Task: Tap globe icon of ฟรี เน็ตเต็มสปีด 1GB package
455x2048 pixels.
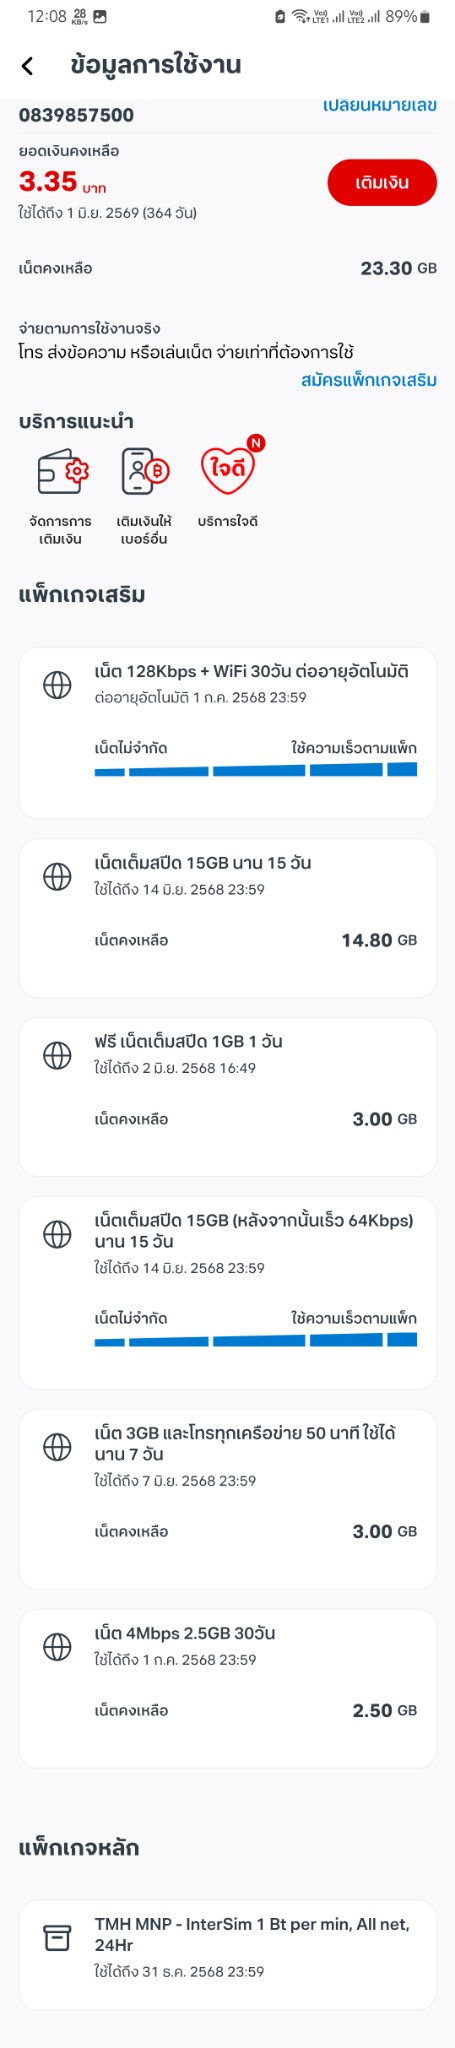Action: point(57,1055)
